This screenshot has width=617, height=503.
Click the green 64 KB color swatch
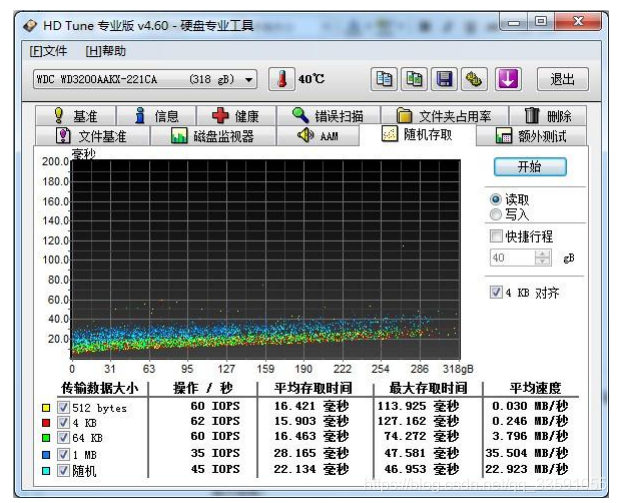coord(46,438)
